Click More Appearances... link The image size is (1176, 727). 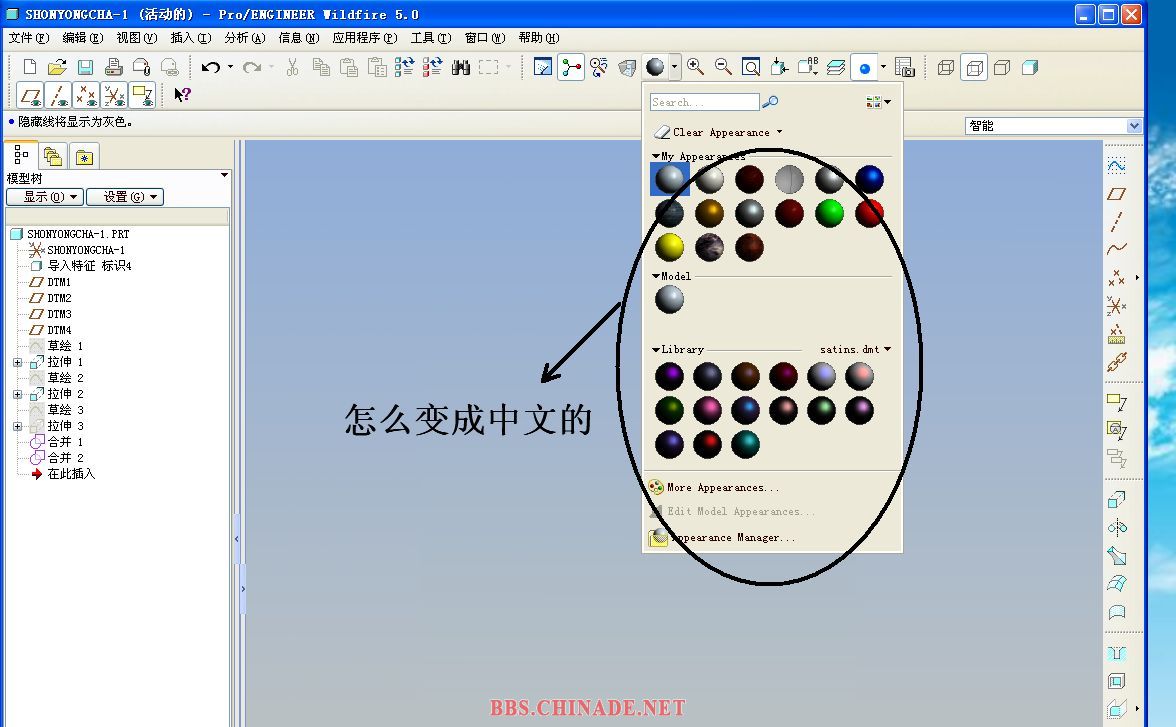(722, 488)
